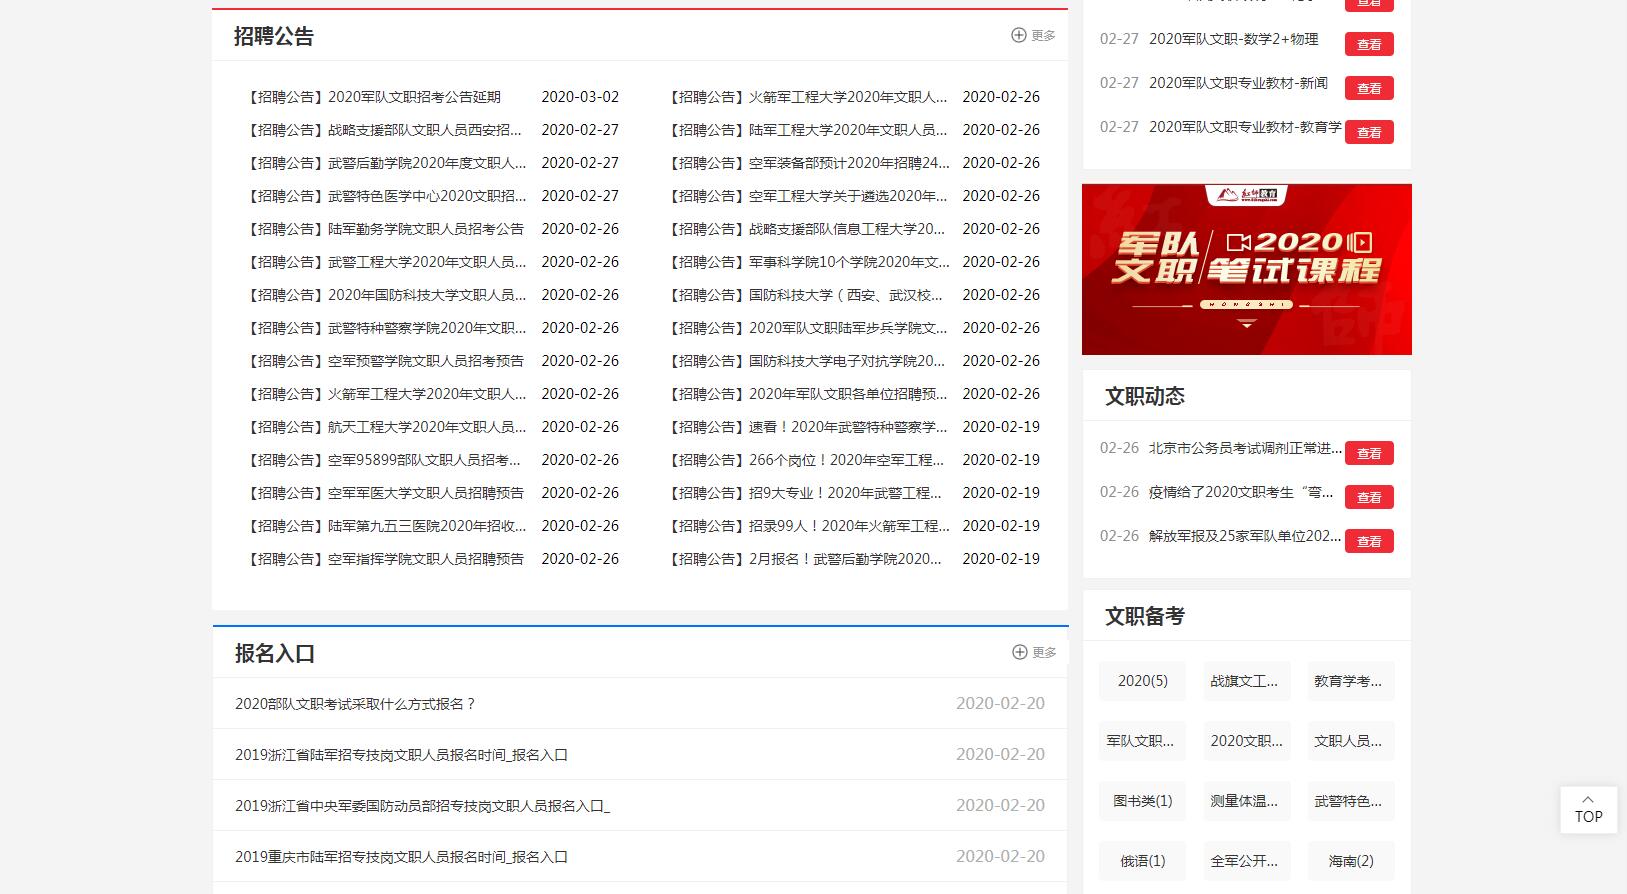The width and height of the screenshot is (1627, 894).
Task: Click 查看 for 解放军报及25家军队单位 news
Action: [x=1369, y=541]
